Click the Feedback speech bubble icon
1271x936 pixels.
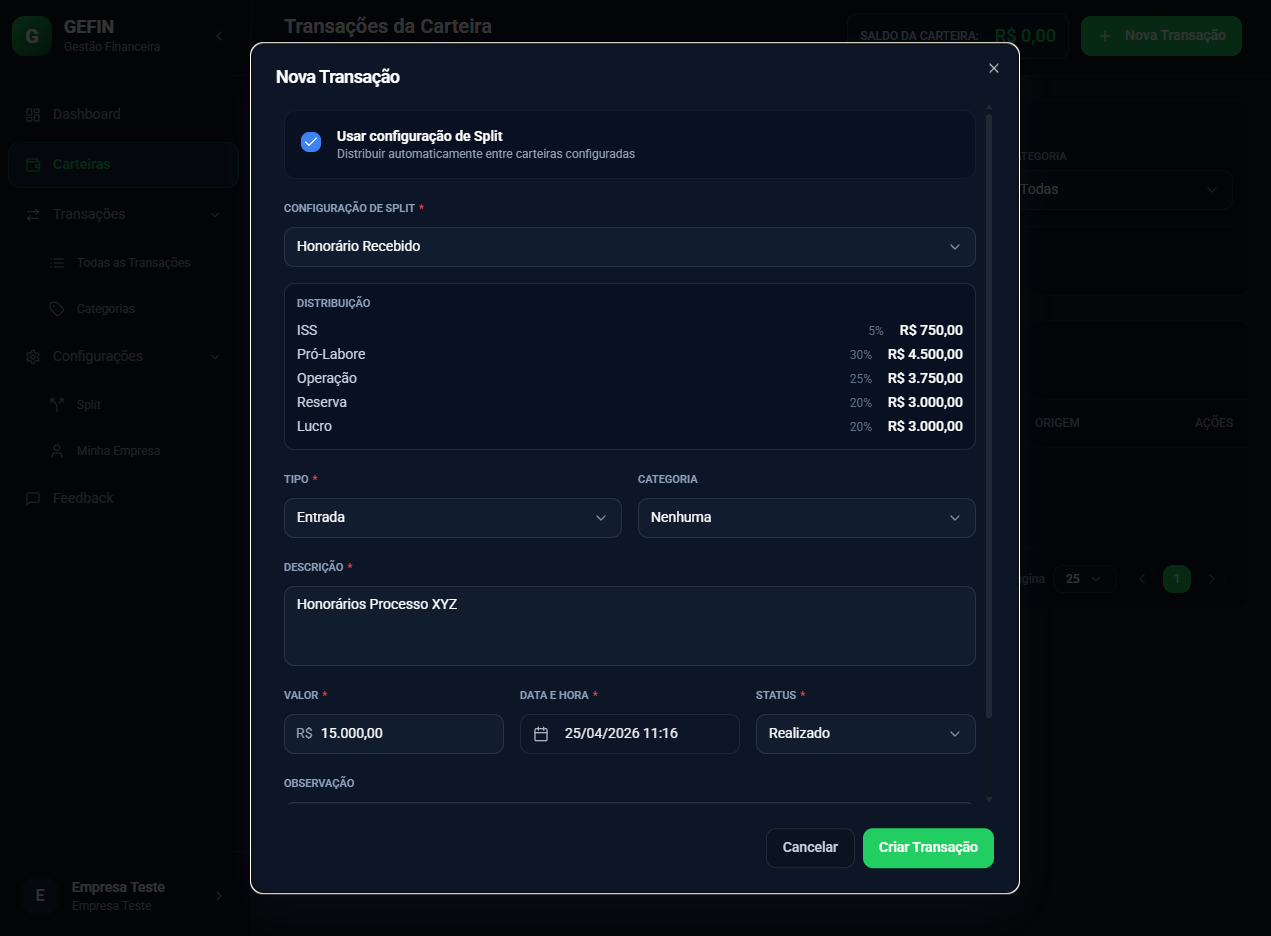pyautogui.click(x=33, y=499)
